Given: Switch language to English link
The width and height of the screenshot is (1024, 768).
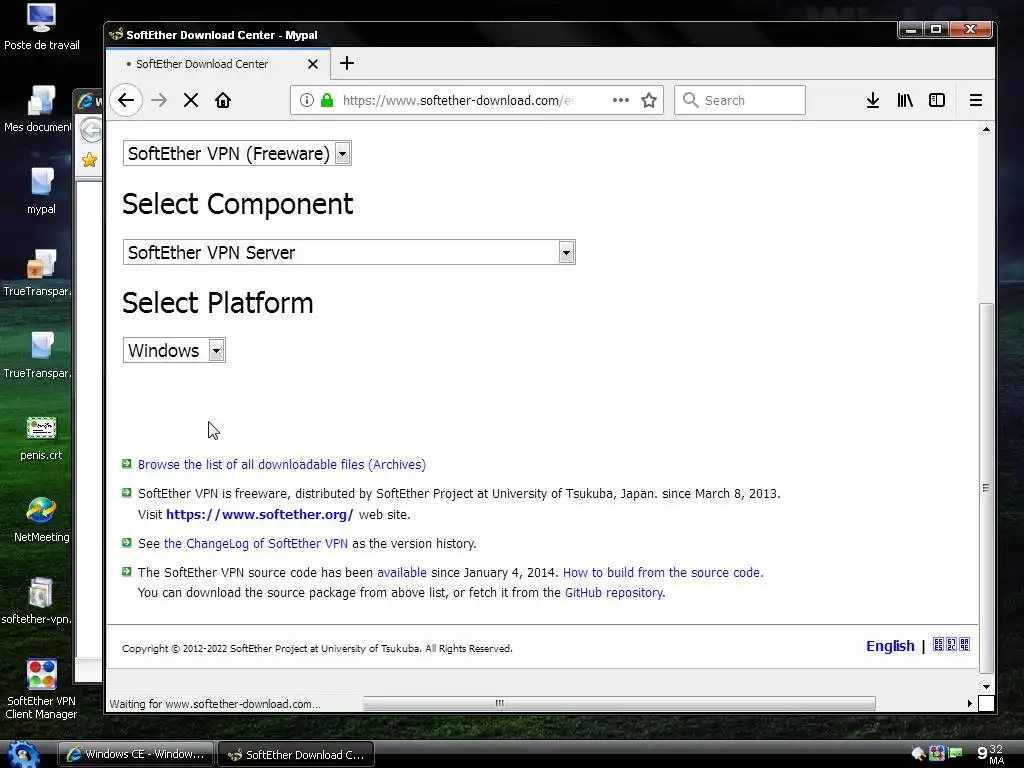Looking at the screenshot, I should (x=890, y=646).
